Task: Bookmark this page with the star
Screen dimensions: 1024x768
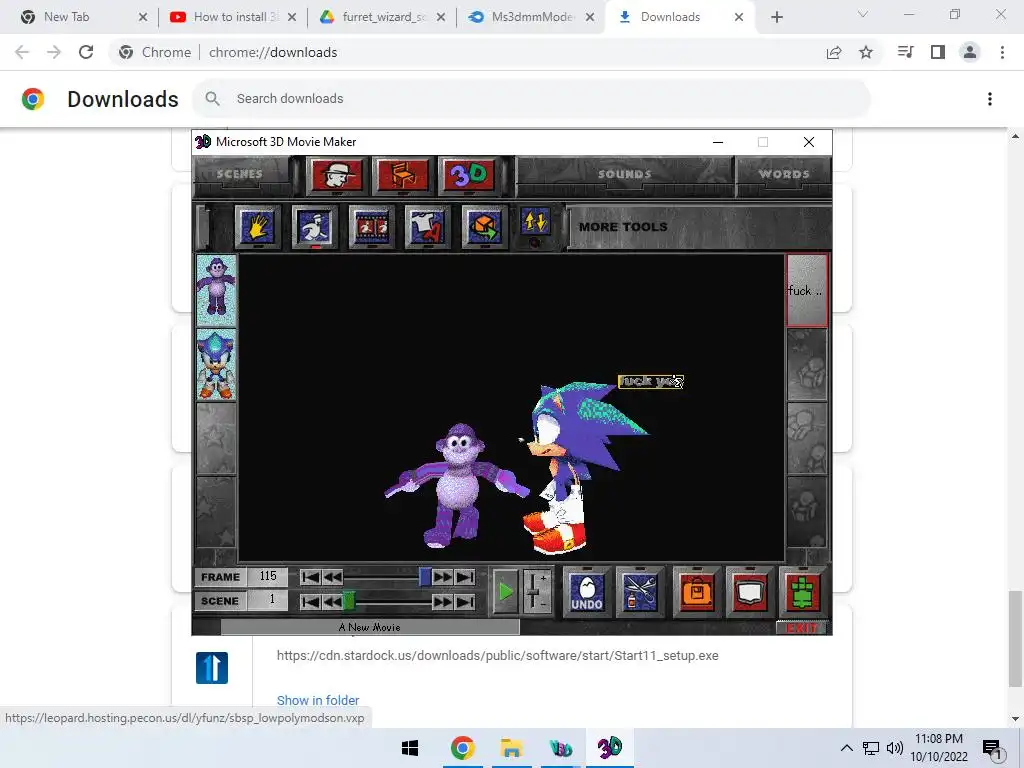Action: (866, 52)
